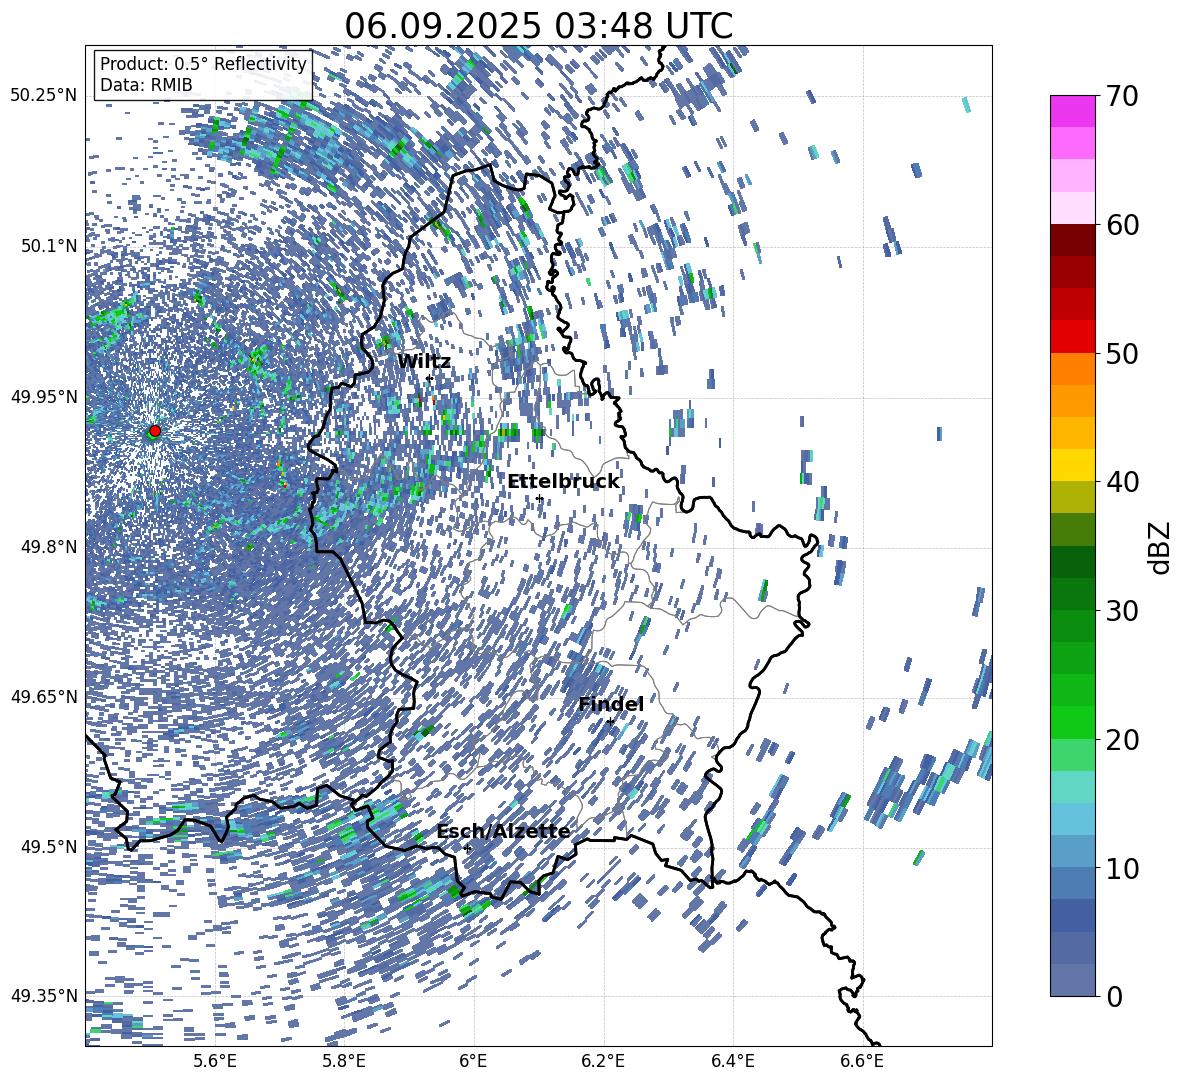Click the 20 colorbar tick label
The width and height of the screenshot is (1184, 1081).
[x=1122, y=739]
